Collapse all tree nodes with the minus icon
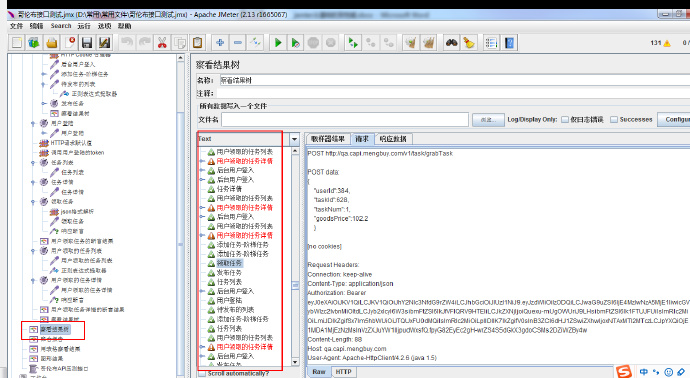The height and width of the screenshot is (378, 690). coord(238,43)
